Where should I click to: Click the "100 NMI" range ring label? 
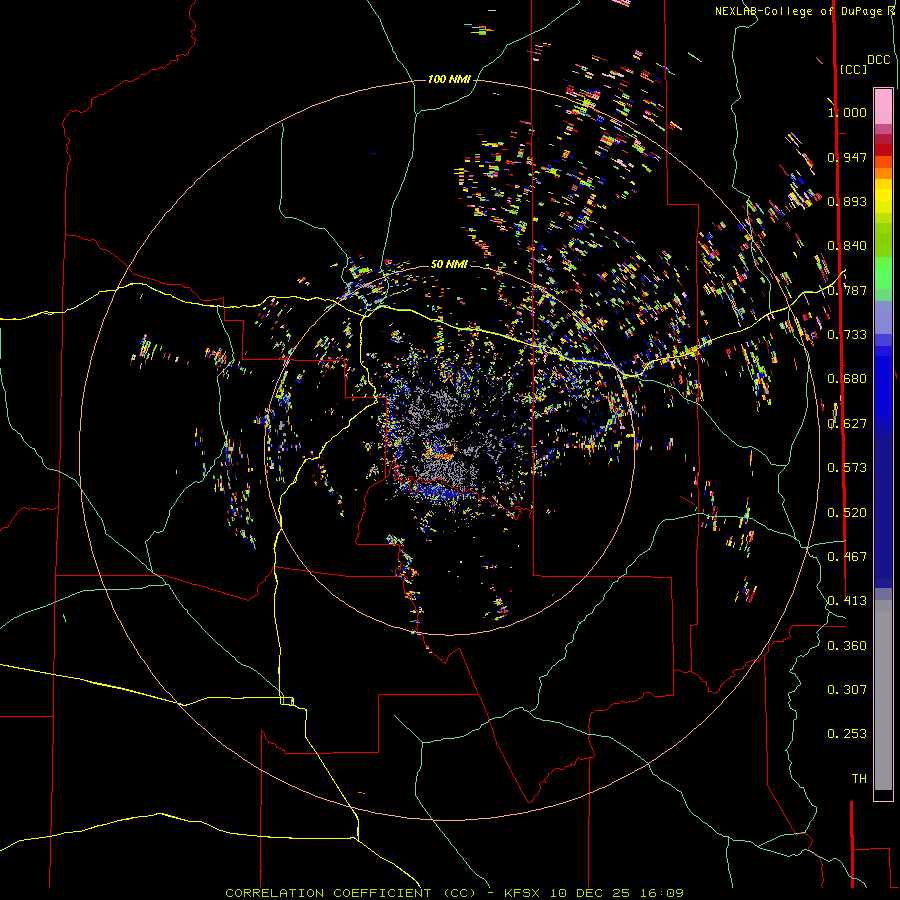click(449, 79)
